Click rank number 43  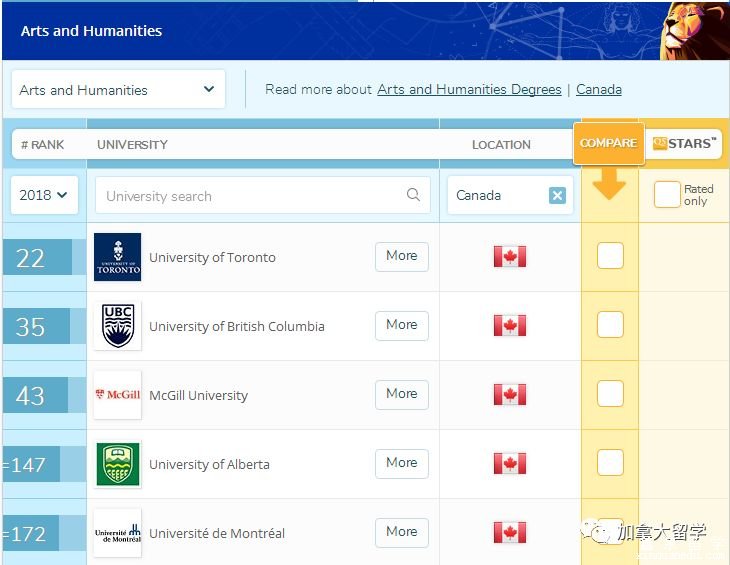click(x=30, y=396)
